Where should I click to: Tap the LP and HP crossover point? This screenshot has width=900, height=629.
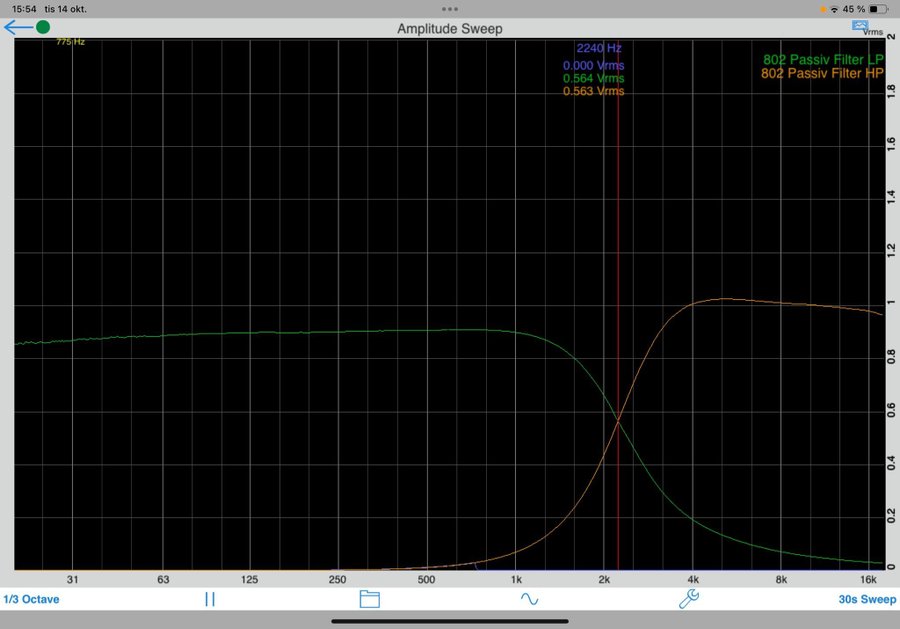618,421
